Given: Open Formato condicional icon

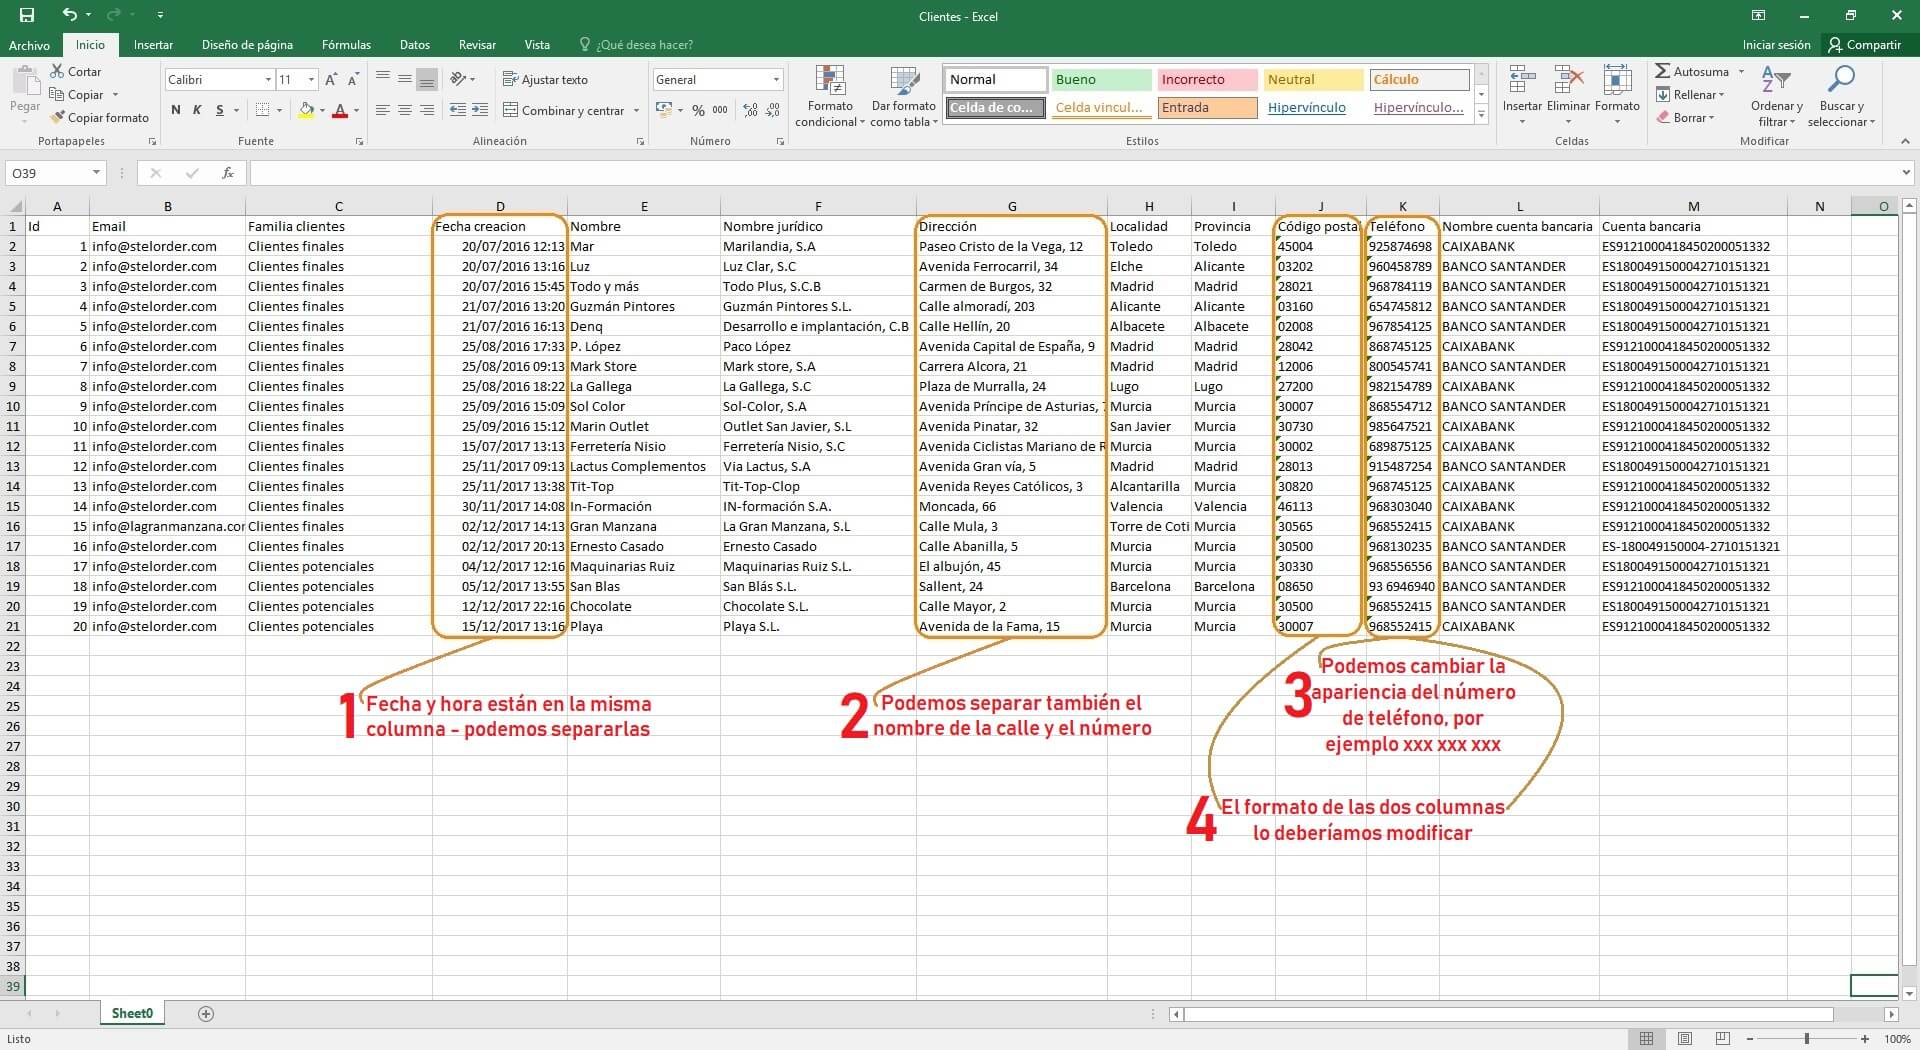Looking at the screenshot, I should pyautogui.click(x=829, y=81).
